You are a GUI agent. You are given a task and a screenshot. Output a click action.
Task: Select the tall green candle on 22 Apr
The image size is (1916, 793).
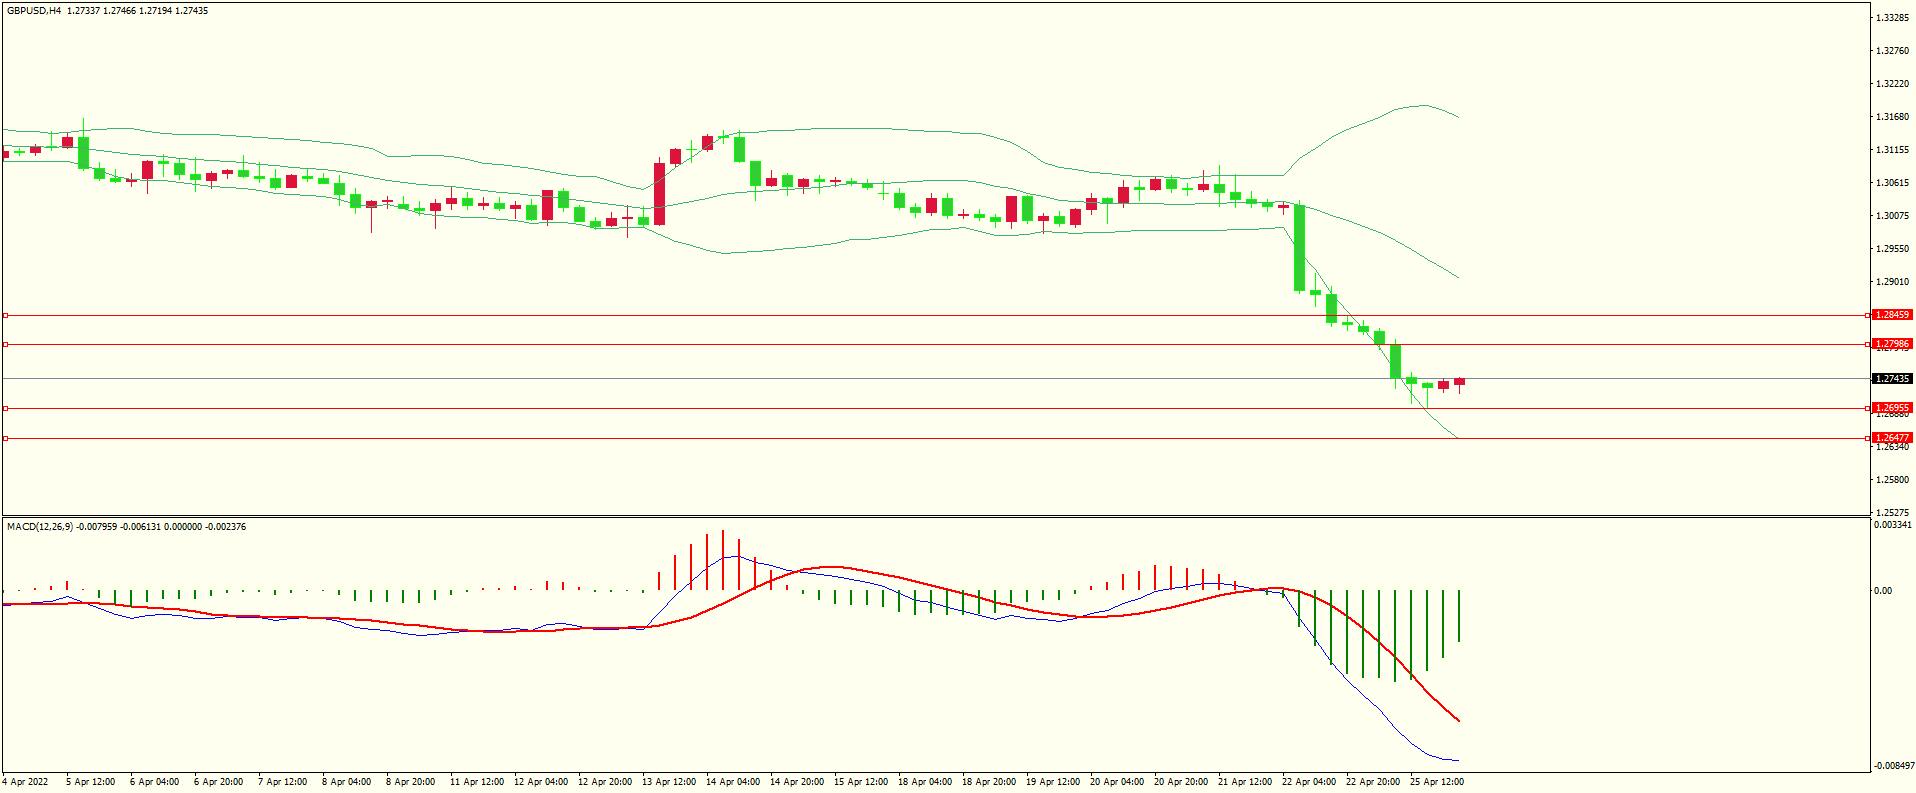(1299, 248)
